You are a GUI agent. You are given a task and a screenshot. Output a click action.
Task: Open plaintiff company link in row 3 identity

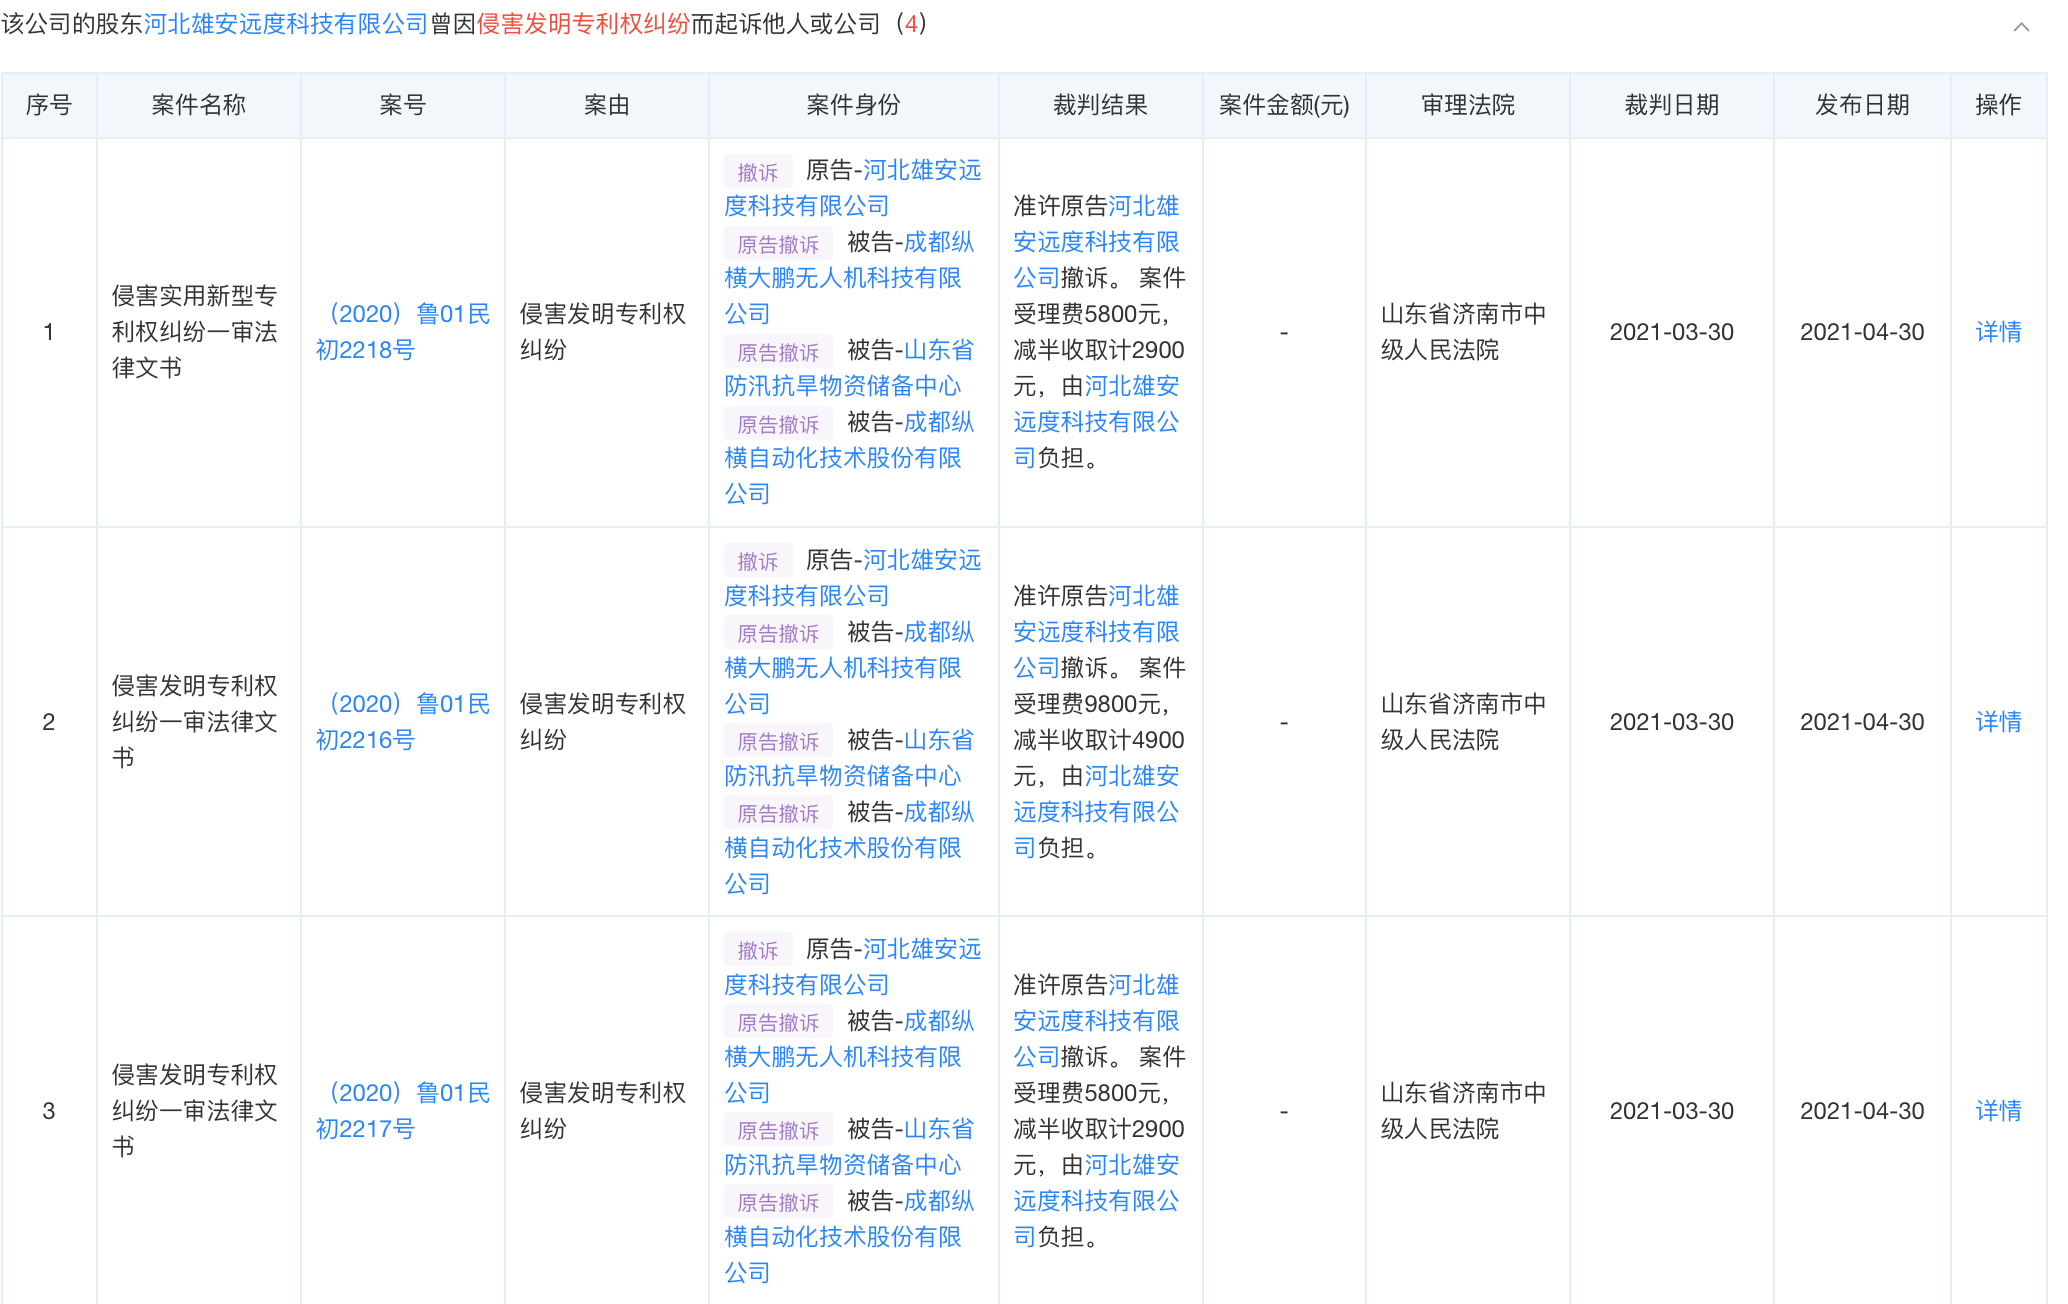pyautogui.click(x=806, y=985)
